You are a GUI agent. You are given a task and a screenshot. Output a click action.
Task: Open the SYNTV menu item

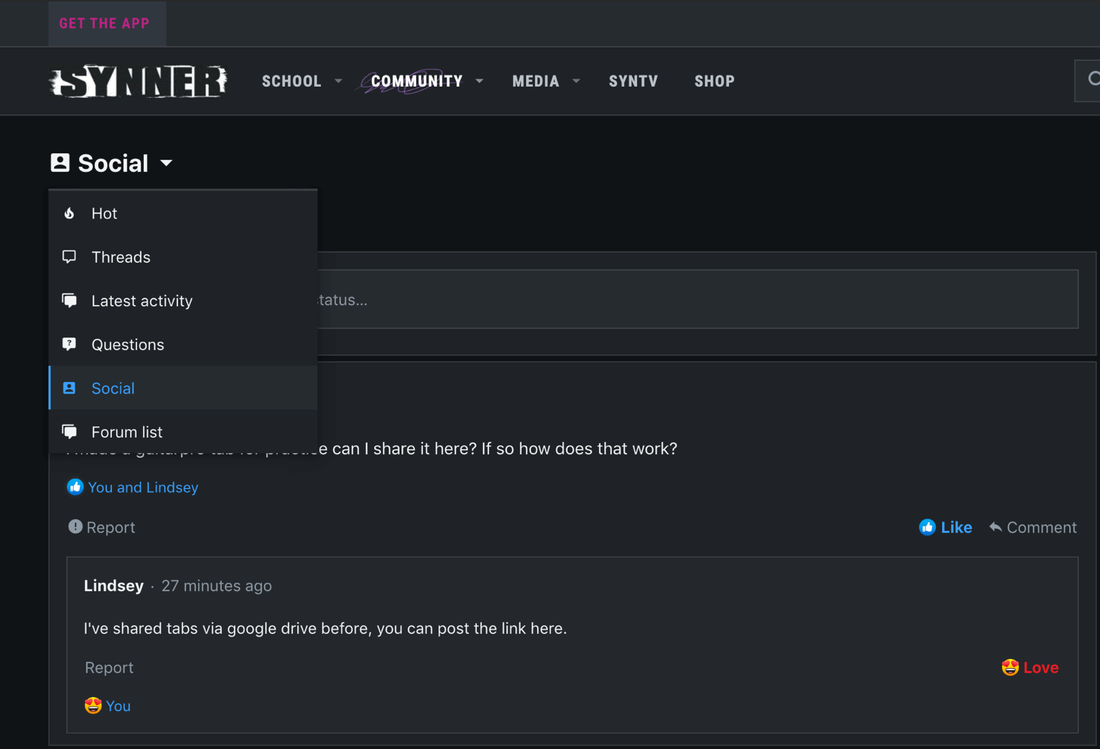pyautogui.click(x=633, y=81)
